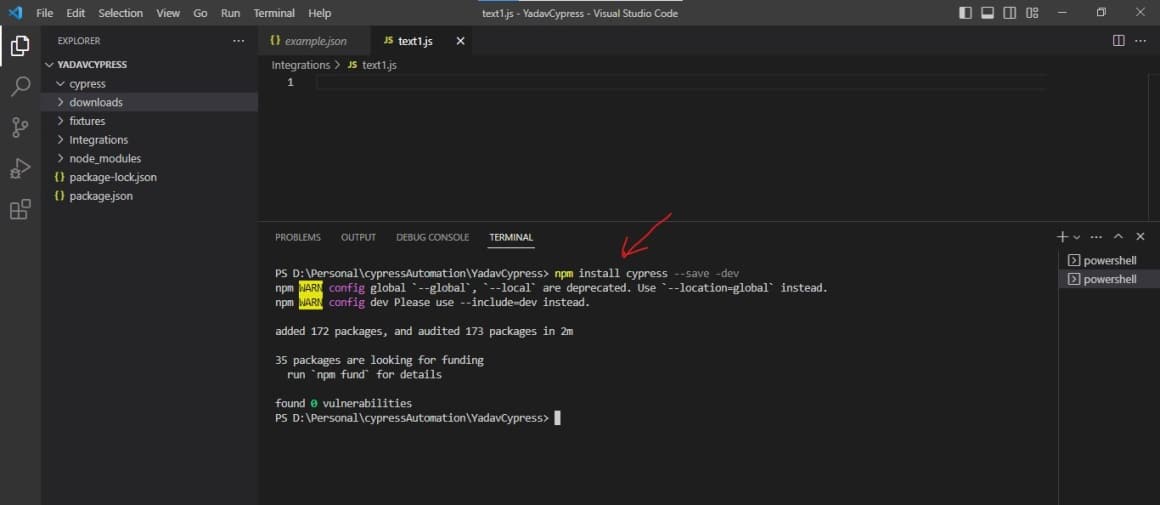Open the Help menu
This screenshot has width=1160, height=505.
tap(320, 13)
